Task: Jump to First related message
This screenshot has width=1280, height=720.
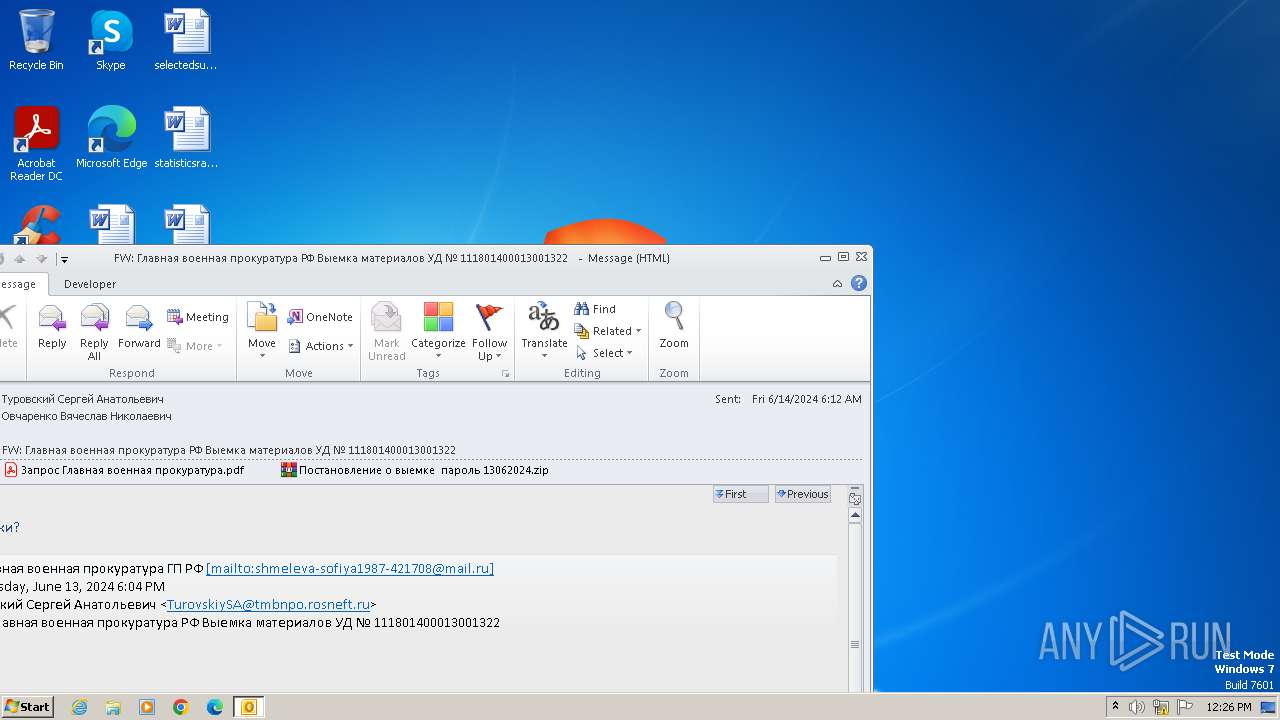Action: (x=740, y=494)
